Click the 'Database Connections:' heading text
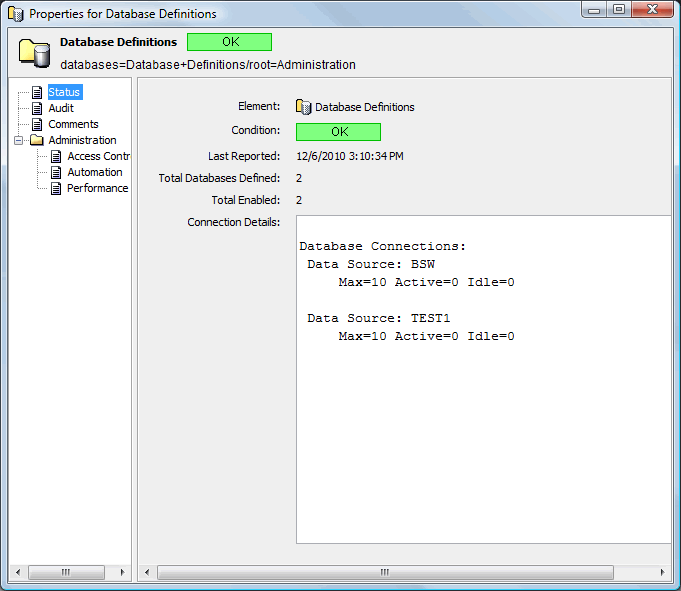Viewport: 681px width, 591px height. click(382, 246)
